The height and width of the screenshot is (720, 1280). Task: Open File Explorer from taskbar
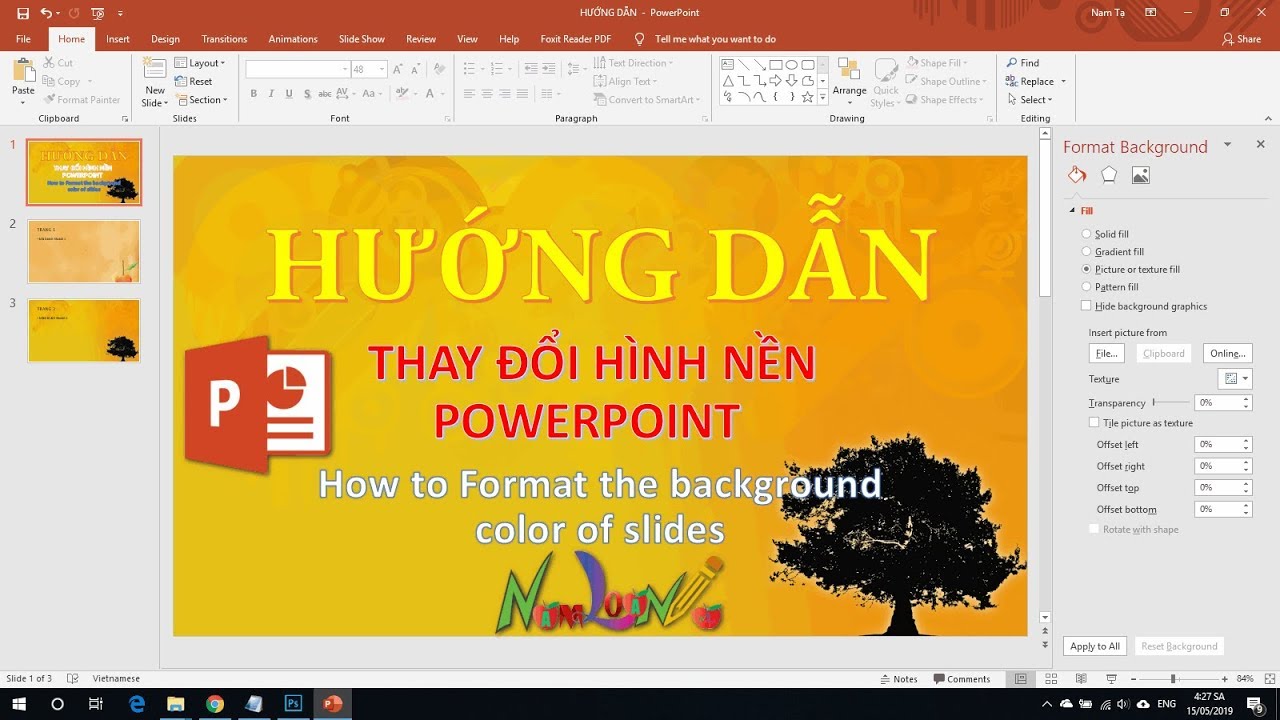(x=176, y=704)
